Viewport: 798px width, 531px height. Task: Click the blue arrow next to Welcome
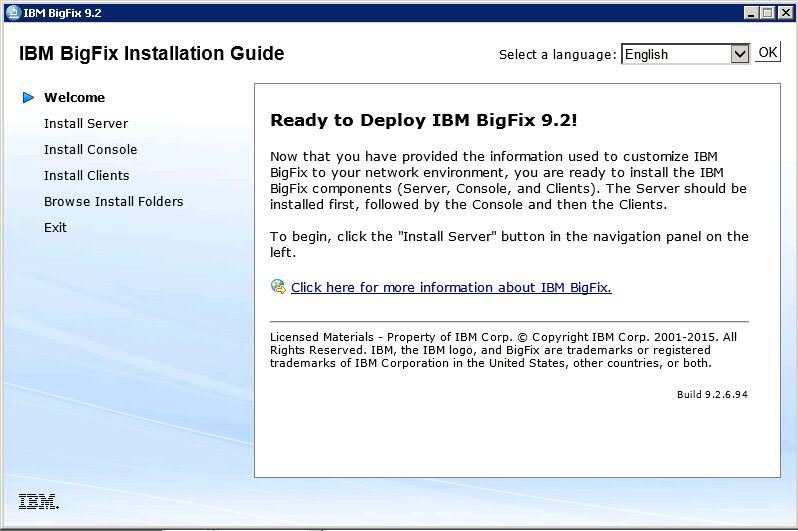(x=28, y=97)
